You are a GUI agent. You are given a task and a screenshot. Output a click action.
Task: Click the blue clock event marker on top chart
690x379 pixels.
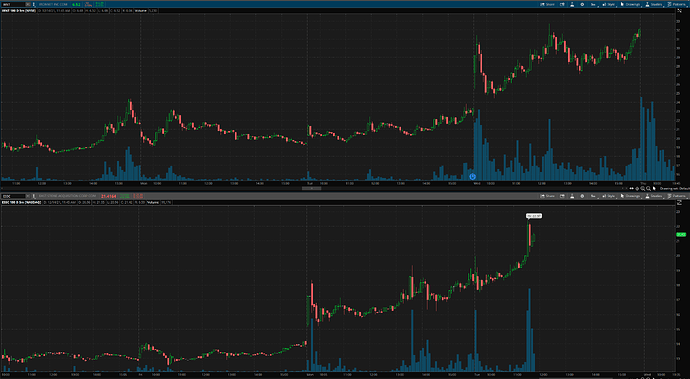[472, 177]
